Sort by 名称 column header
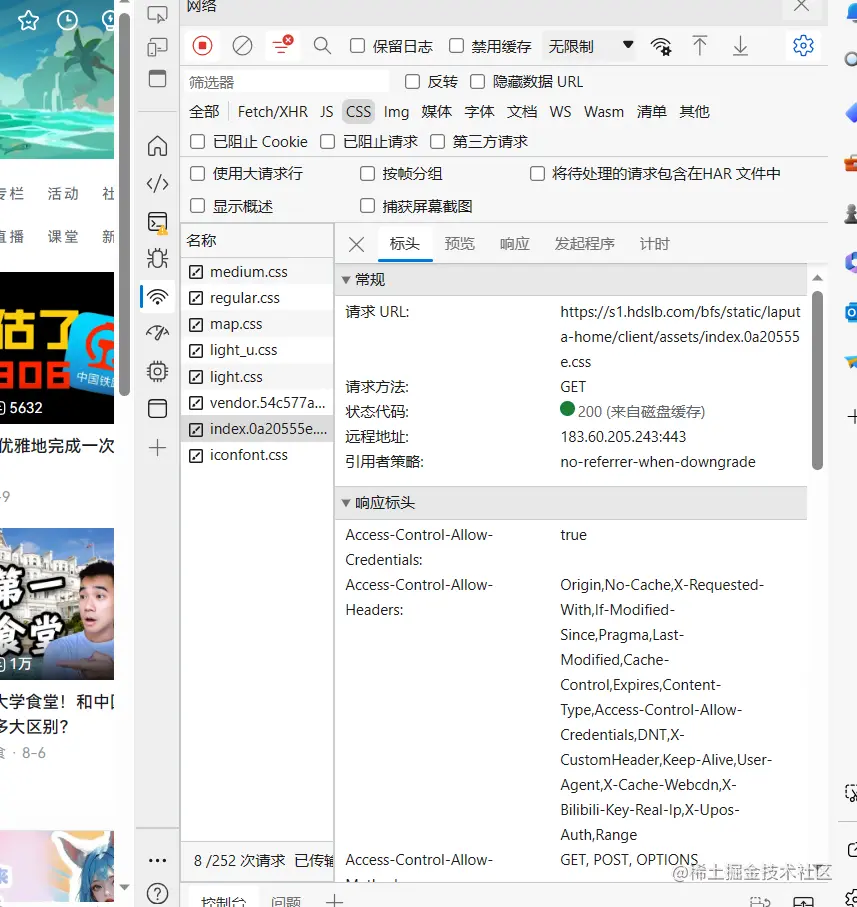 [x=257, y=241]
